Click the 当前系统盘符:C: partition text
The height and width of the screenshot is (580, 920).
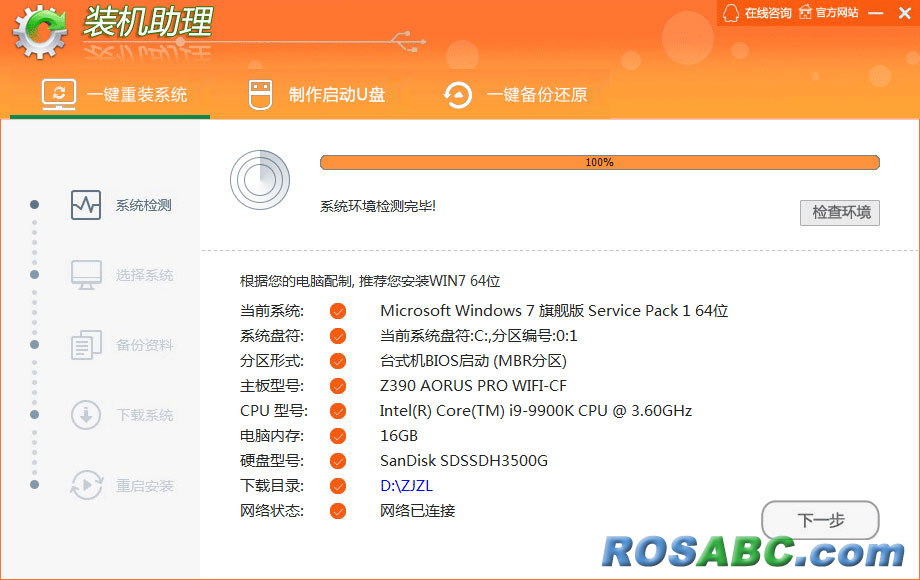[479, 335]
